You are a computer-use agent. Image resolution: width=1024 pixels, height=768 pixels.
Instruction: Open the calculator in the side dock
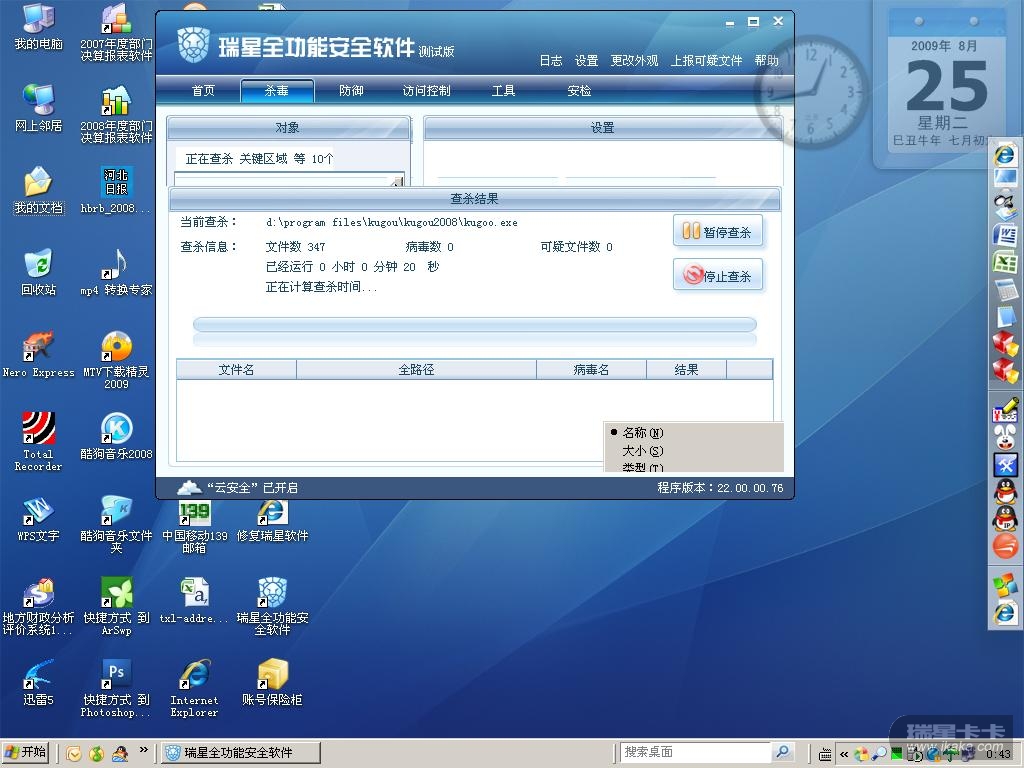pyautogui.click(x=1006, y=289)
